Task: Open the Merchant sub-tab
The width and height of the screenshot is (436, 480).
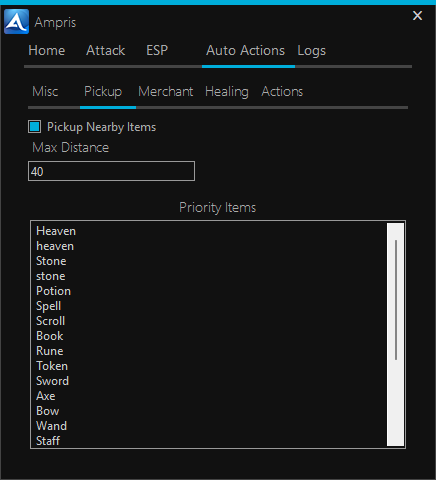Action: (x=166, y=91)
